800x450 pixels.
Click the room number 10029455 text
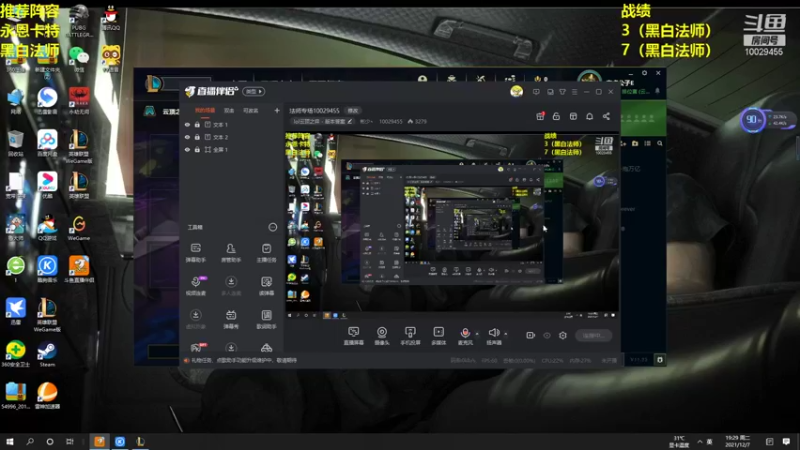[x=390, y=121]
